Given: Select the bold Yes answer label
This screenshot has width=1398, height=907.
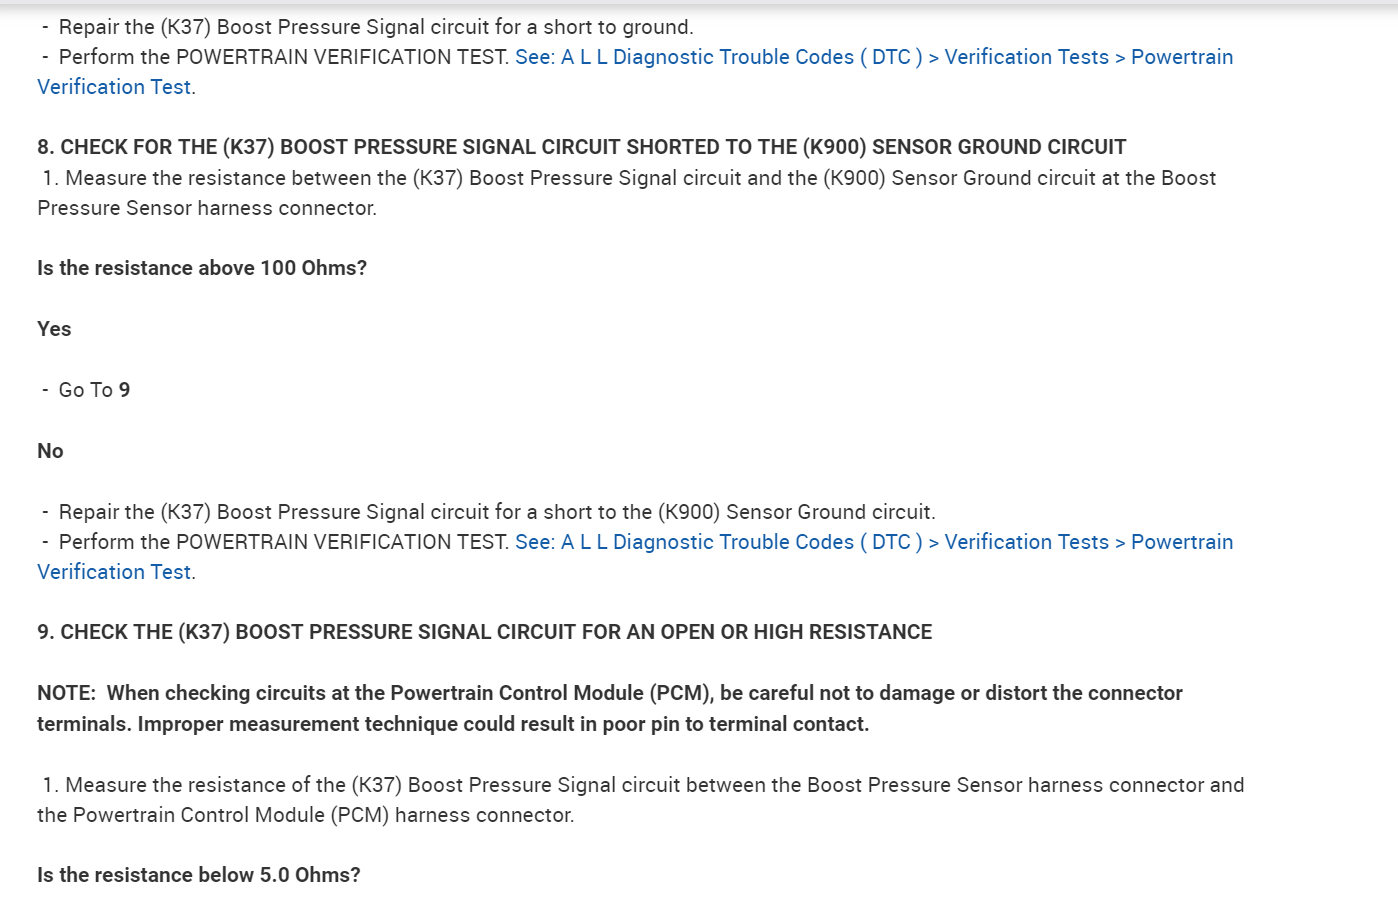Looking at the screenshot, I should (x=54, y=329).
